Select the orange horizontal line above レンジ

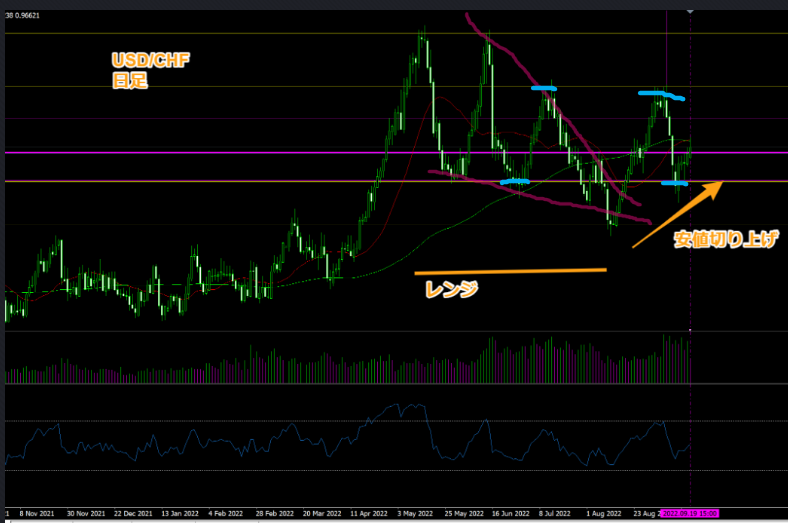510,271
